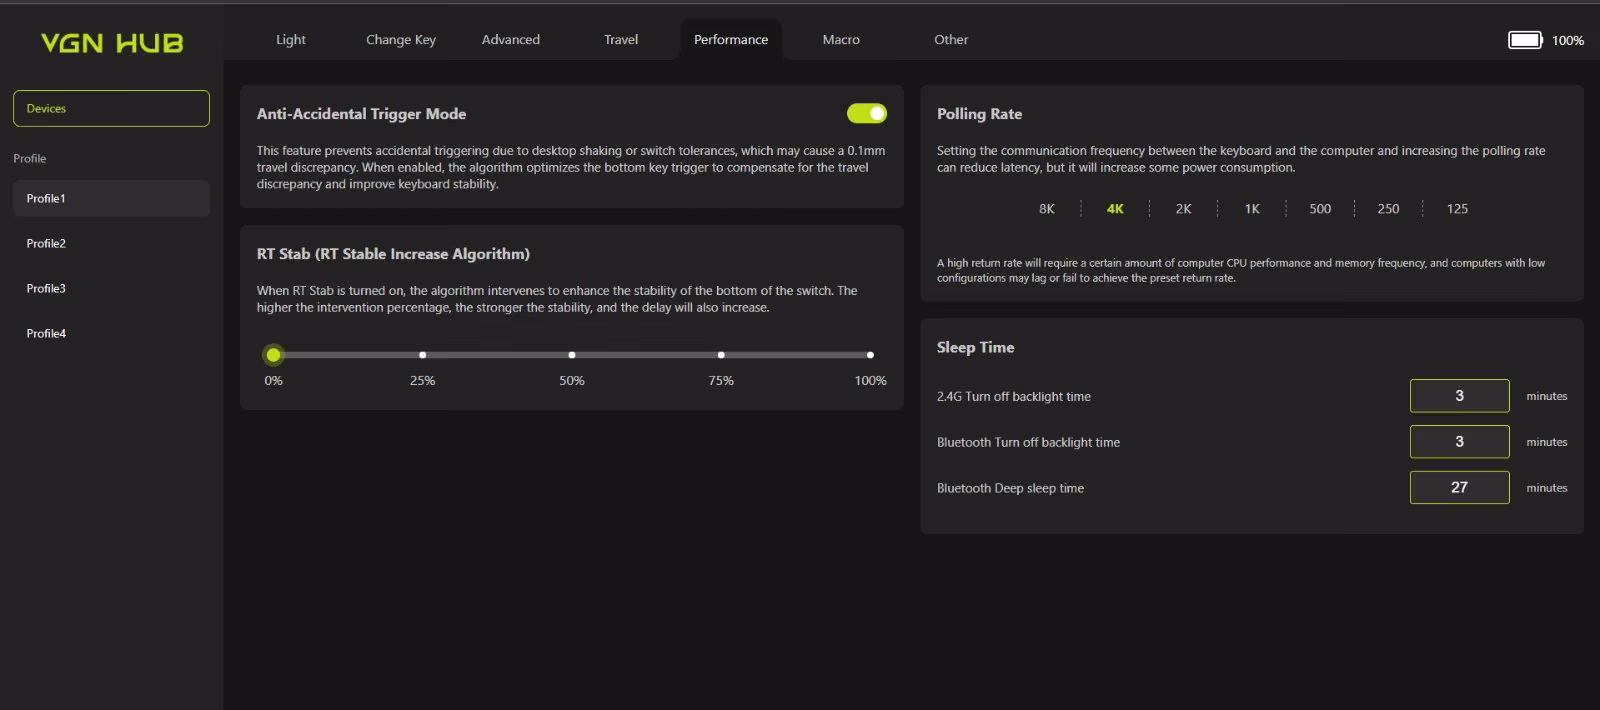Screen dimensions: 1600x710
Task: Set polling rate to 500
Action: (1320, 209)
